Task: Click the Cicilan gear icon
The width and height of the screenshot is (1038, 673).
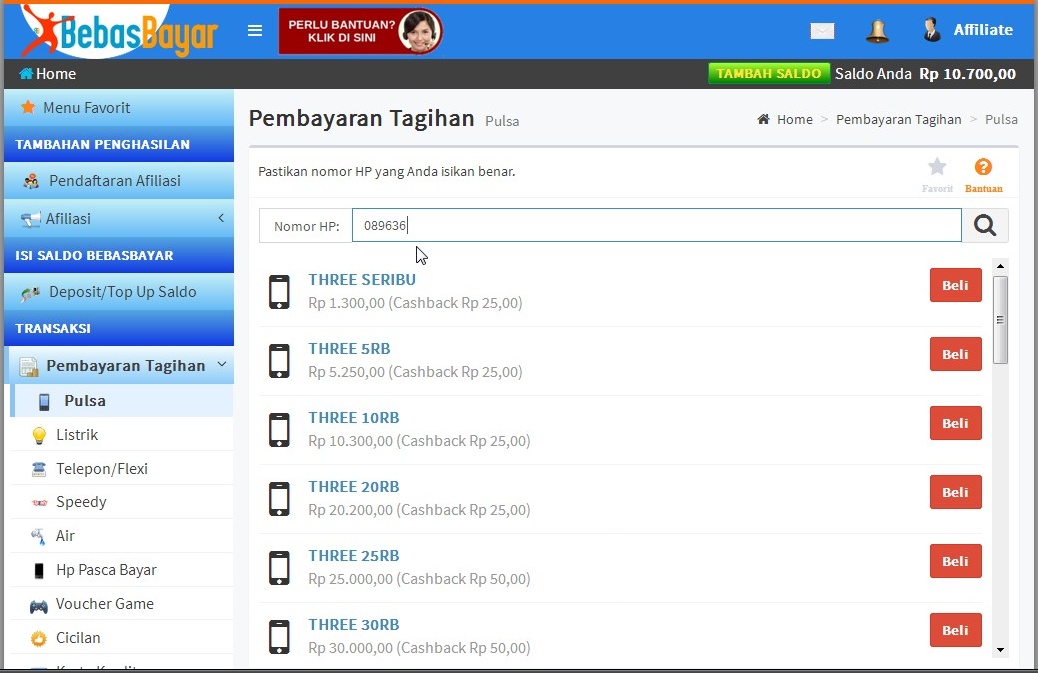Action: 38,639
